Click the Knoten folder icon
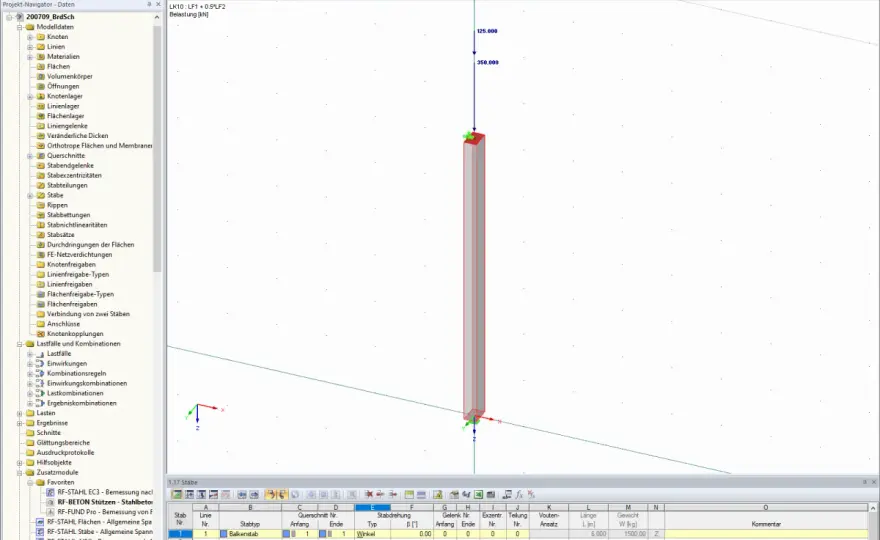The width and height of the screenshot is (880, 540). (x=40, y=37)
